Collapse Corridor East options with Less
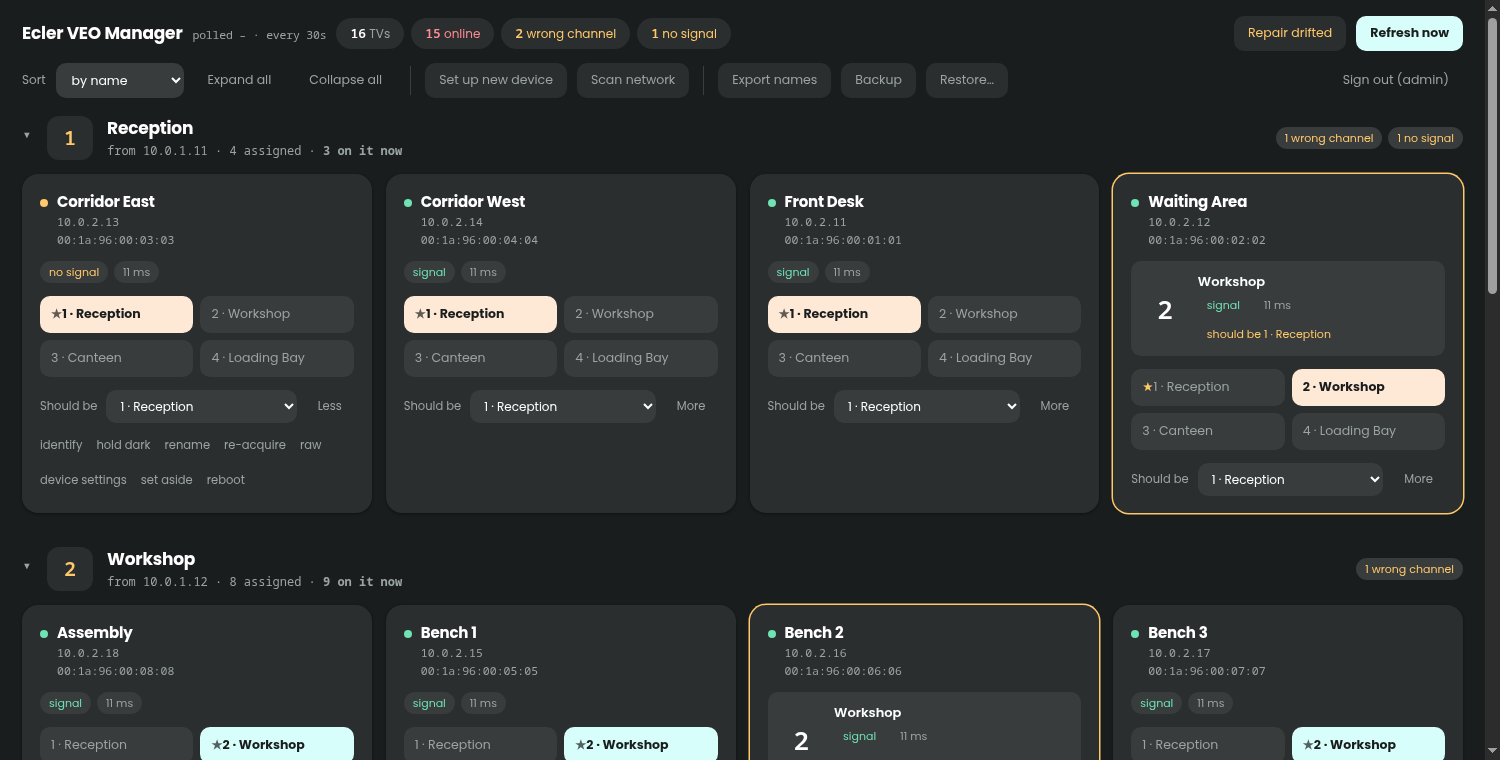 [x=330, y=406]
